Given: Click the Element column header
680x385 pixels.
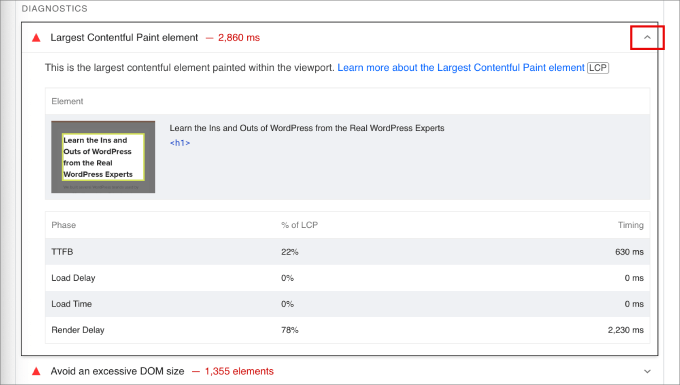Looking at the screenshot, I should click(x=67, y=101).
